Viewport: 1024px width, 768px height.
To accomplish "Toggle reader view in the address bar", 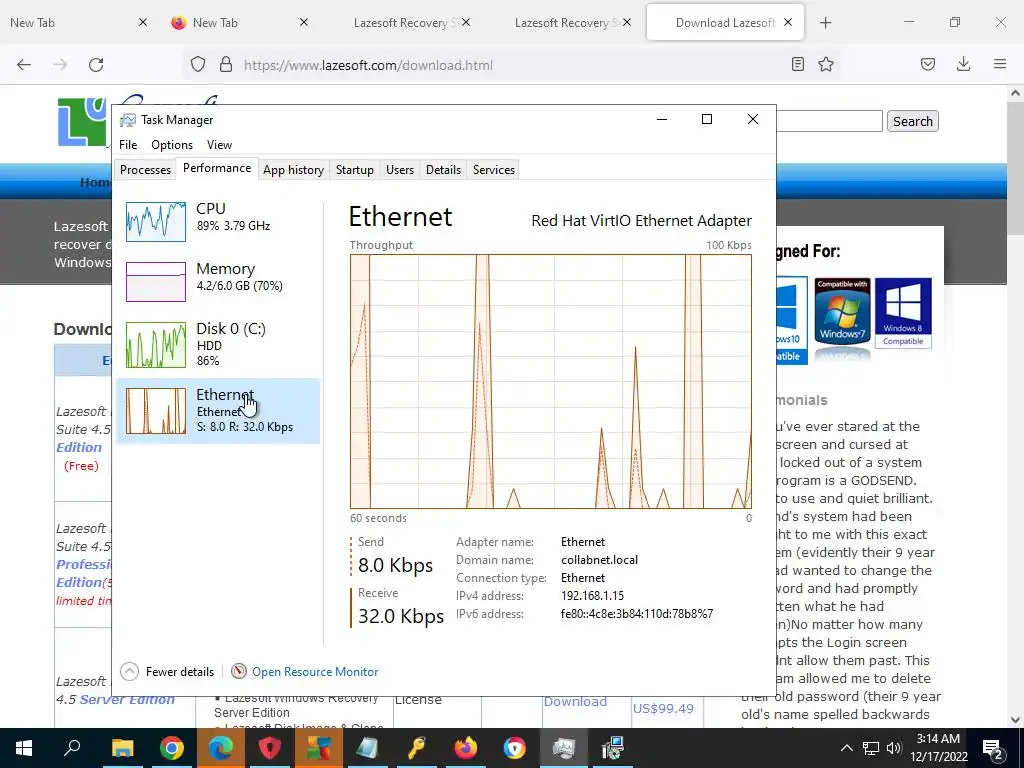I will pyautogui.click(x=797, y=64).
